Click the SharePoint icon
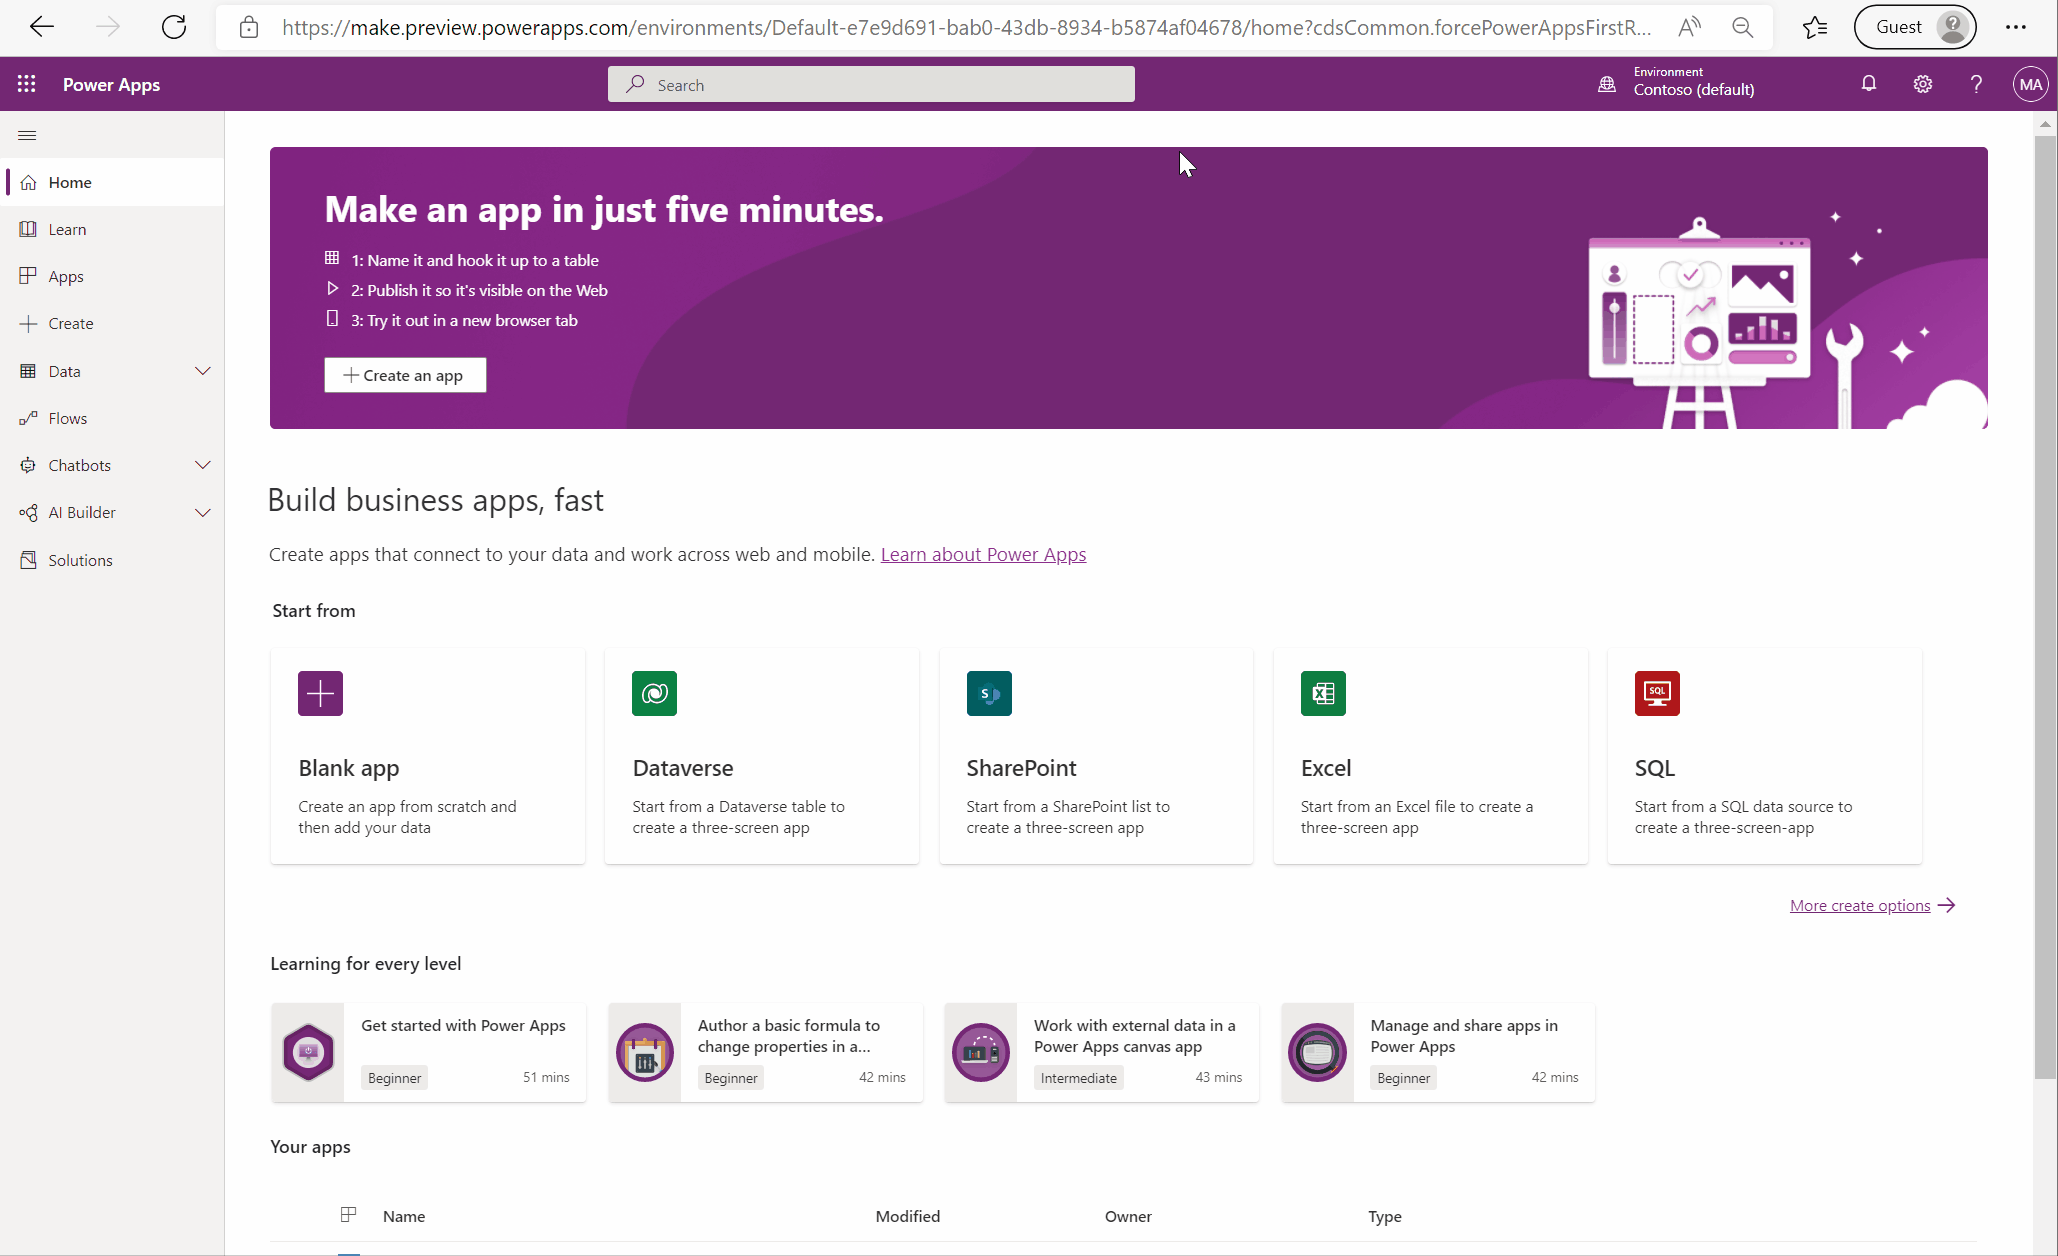 [x=988, y=693]
